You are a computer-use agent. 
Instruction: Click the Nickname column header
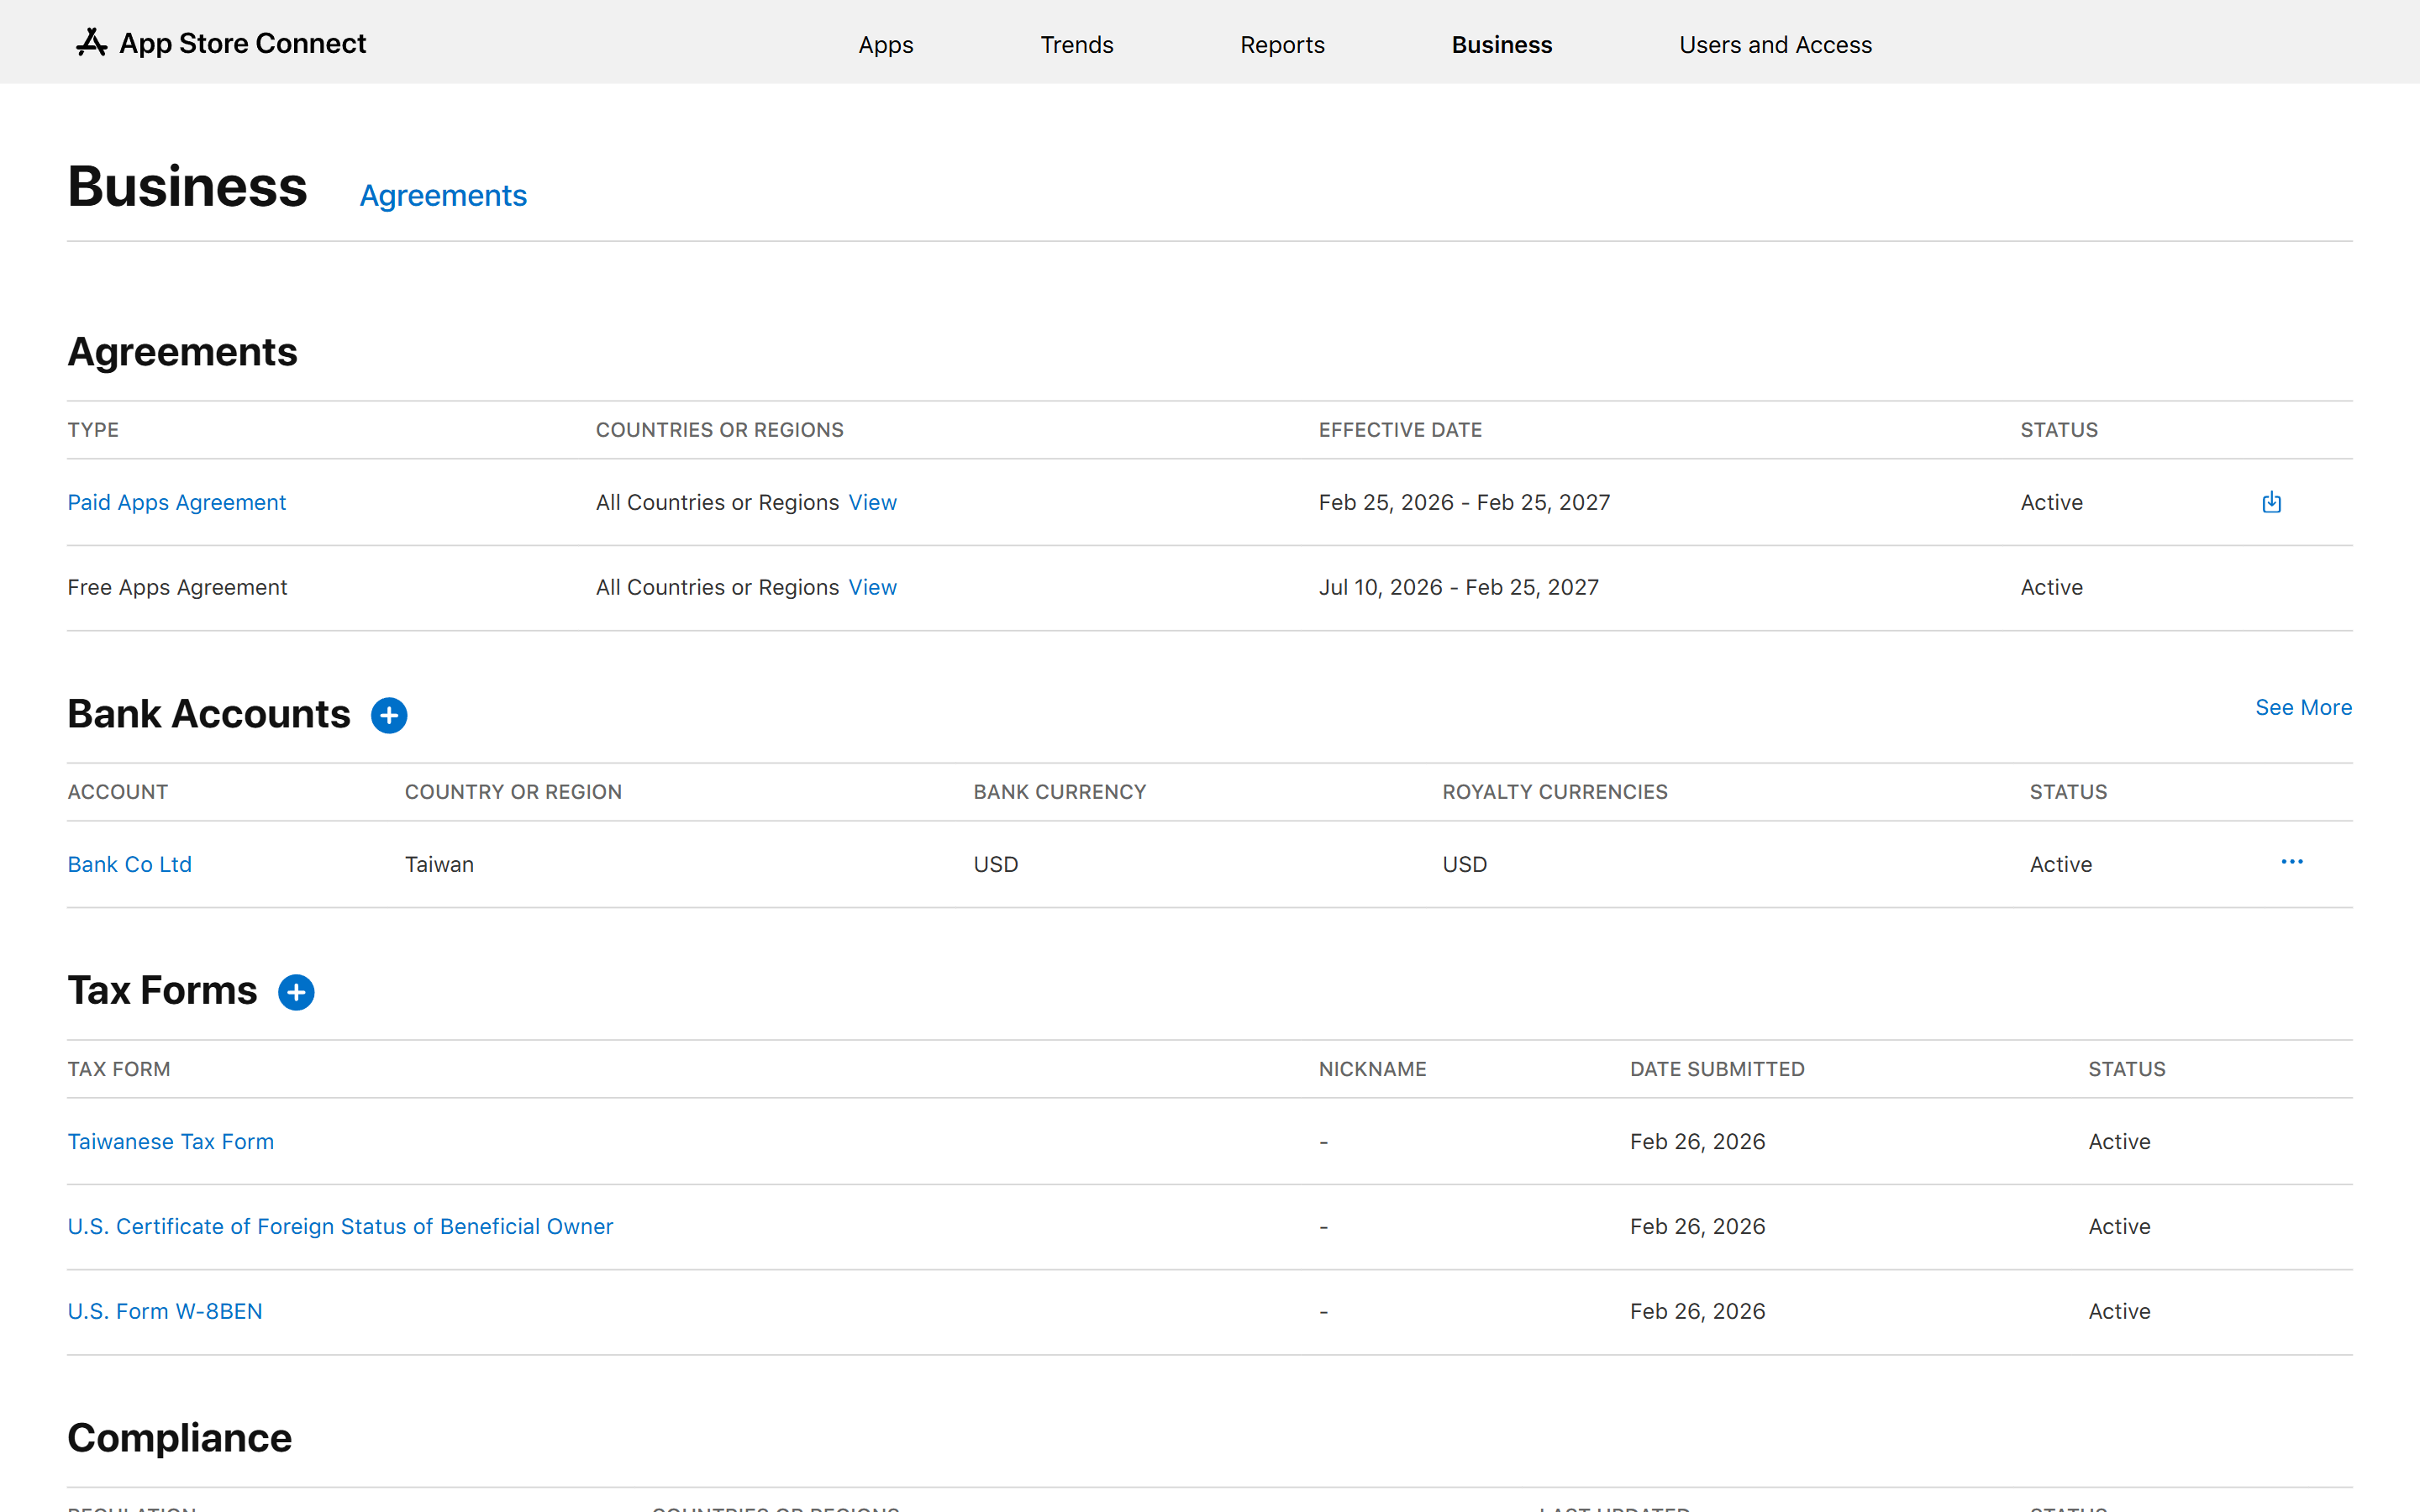pos(1372,1069)
